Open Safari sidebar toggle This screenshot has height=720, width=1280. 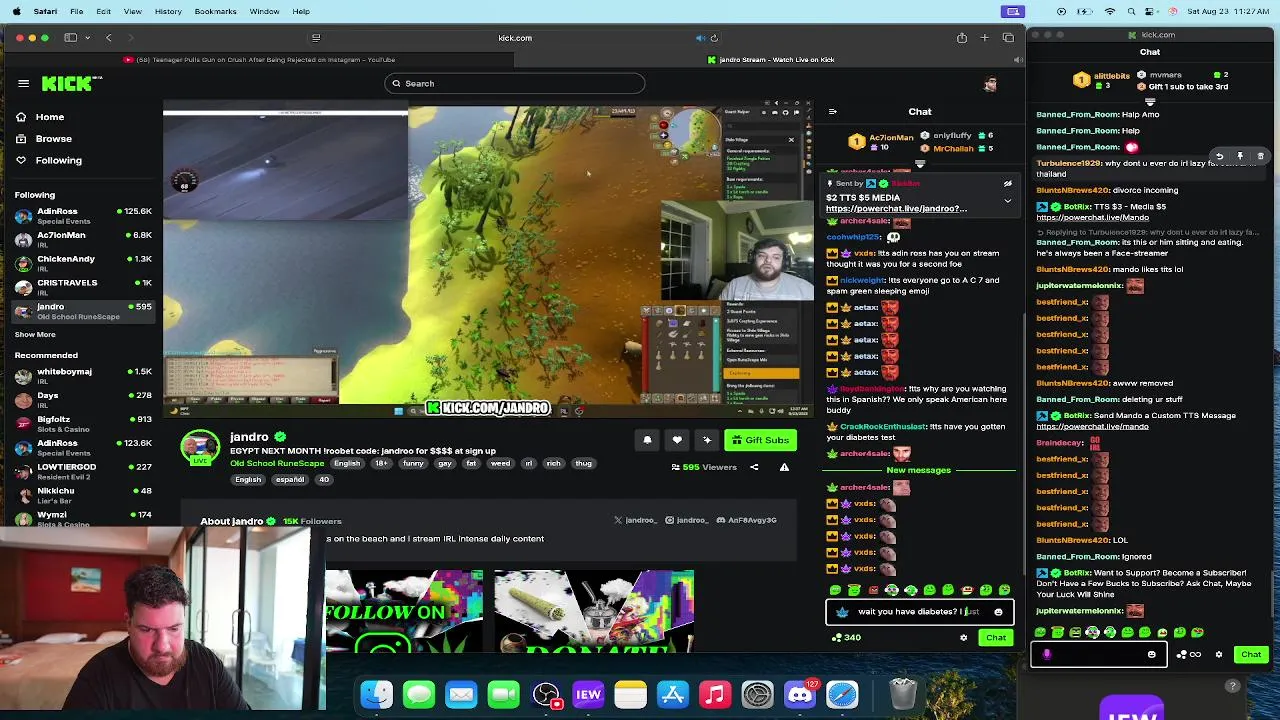pos(70,38)
